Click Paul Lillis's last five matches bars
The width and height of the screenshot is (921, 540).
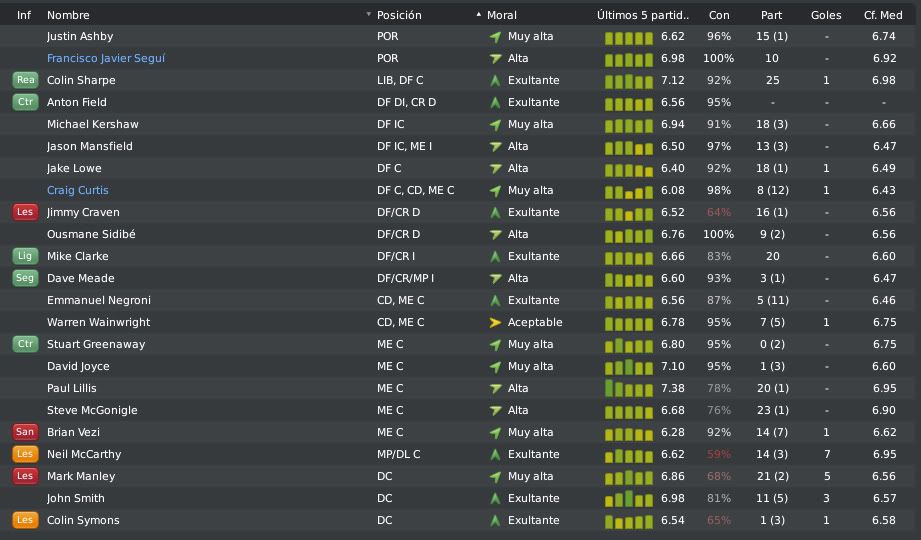(x=628, y=388)
